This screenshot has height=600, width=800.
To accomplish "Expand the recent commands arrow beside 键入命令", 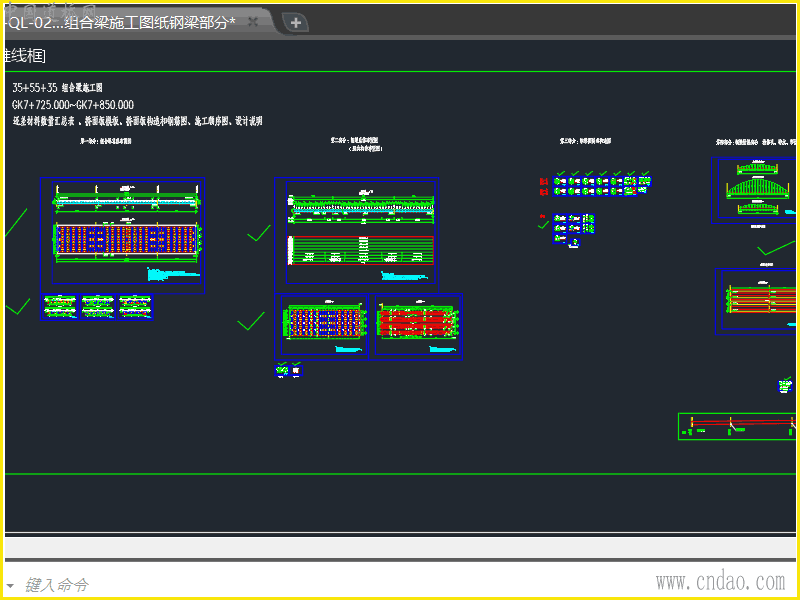I will 10,585.
